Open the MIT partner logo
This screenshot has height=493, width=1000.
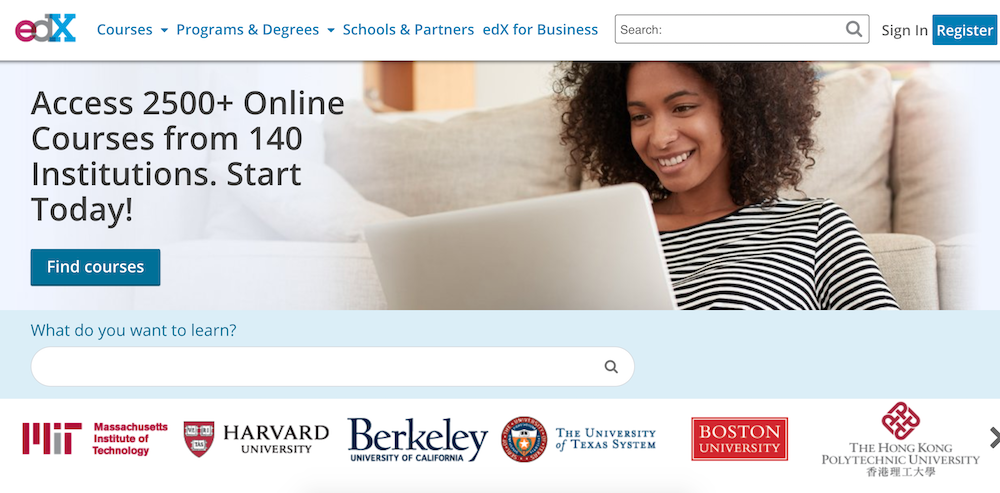[95, 439]
